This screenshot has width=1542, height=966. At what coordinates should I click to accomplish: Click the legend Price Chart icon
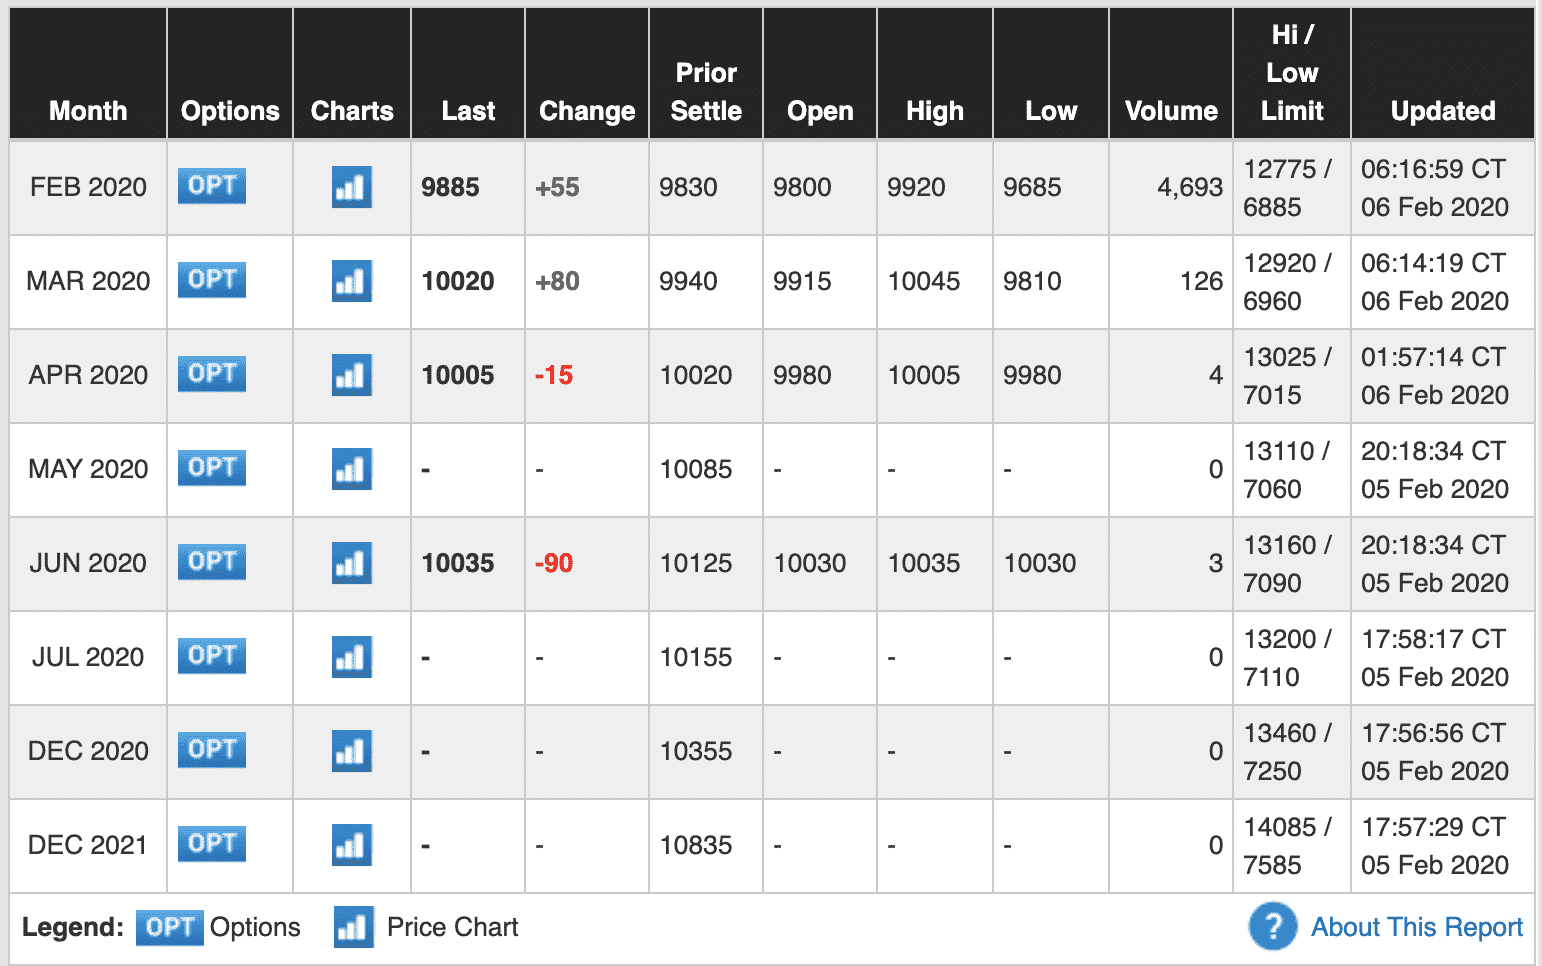pyautogui.click(x=354, y=927)
